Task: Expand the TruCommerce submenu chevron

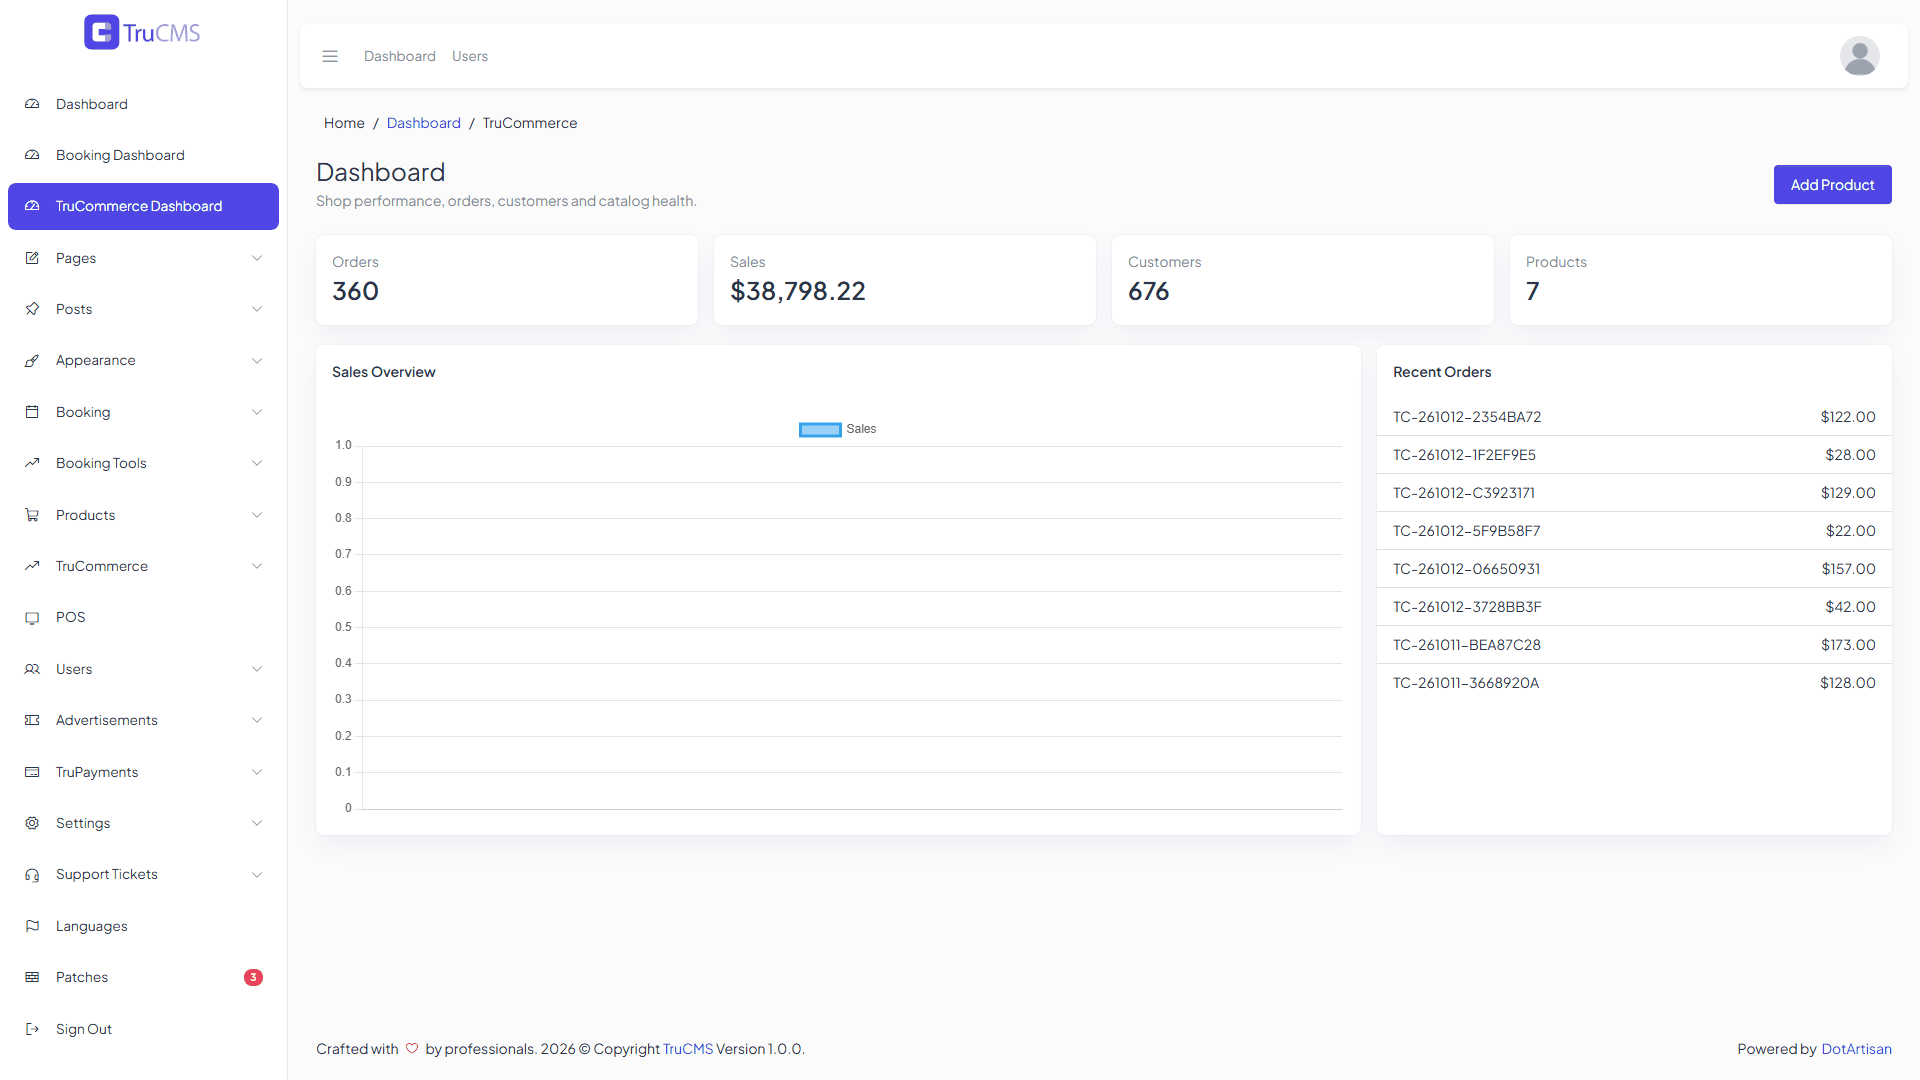Action: (257, 566)
